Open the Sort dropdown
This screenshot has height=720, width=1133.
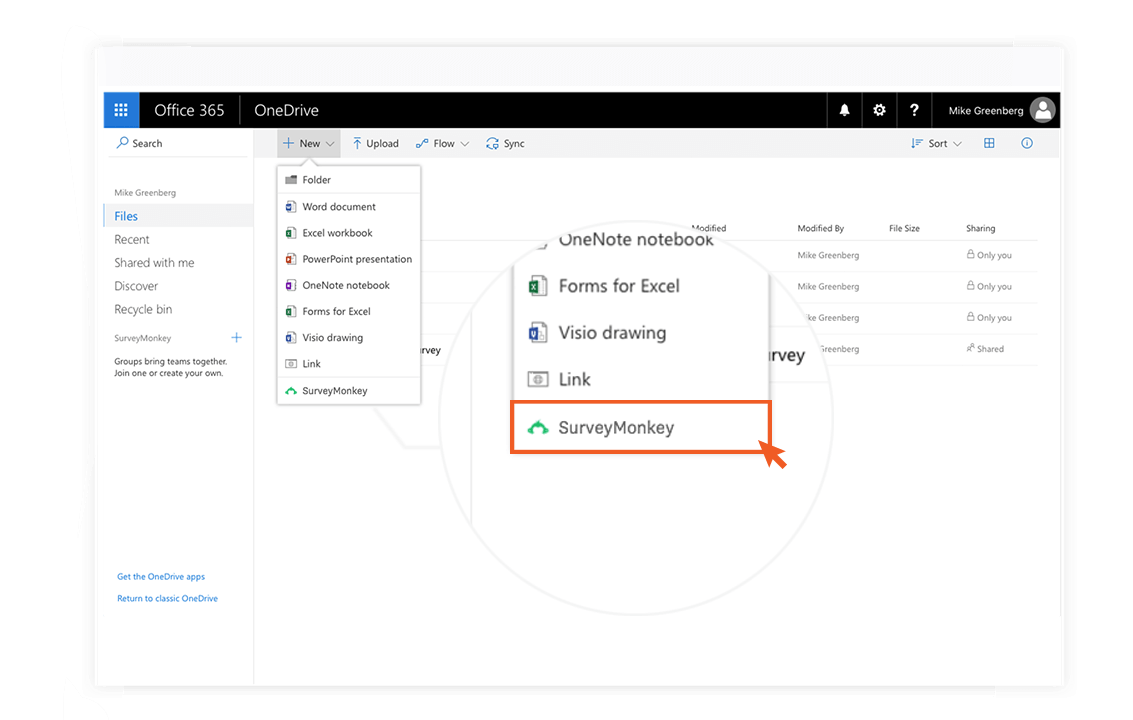point(936,144)
